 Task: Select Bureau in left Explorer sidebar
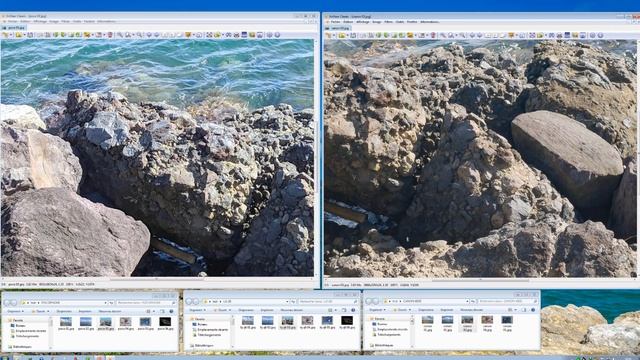[x=18, y=326]
